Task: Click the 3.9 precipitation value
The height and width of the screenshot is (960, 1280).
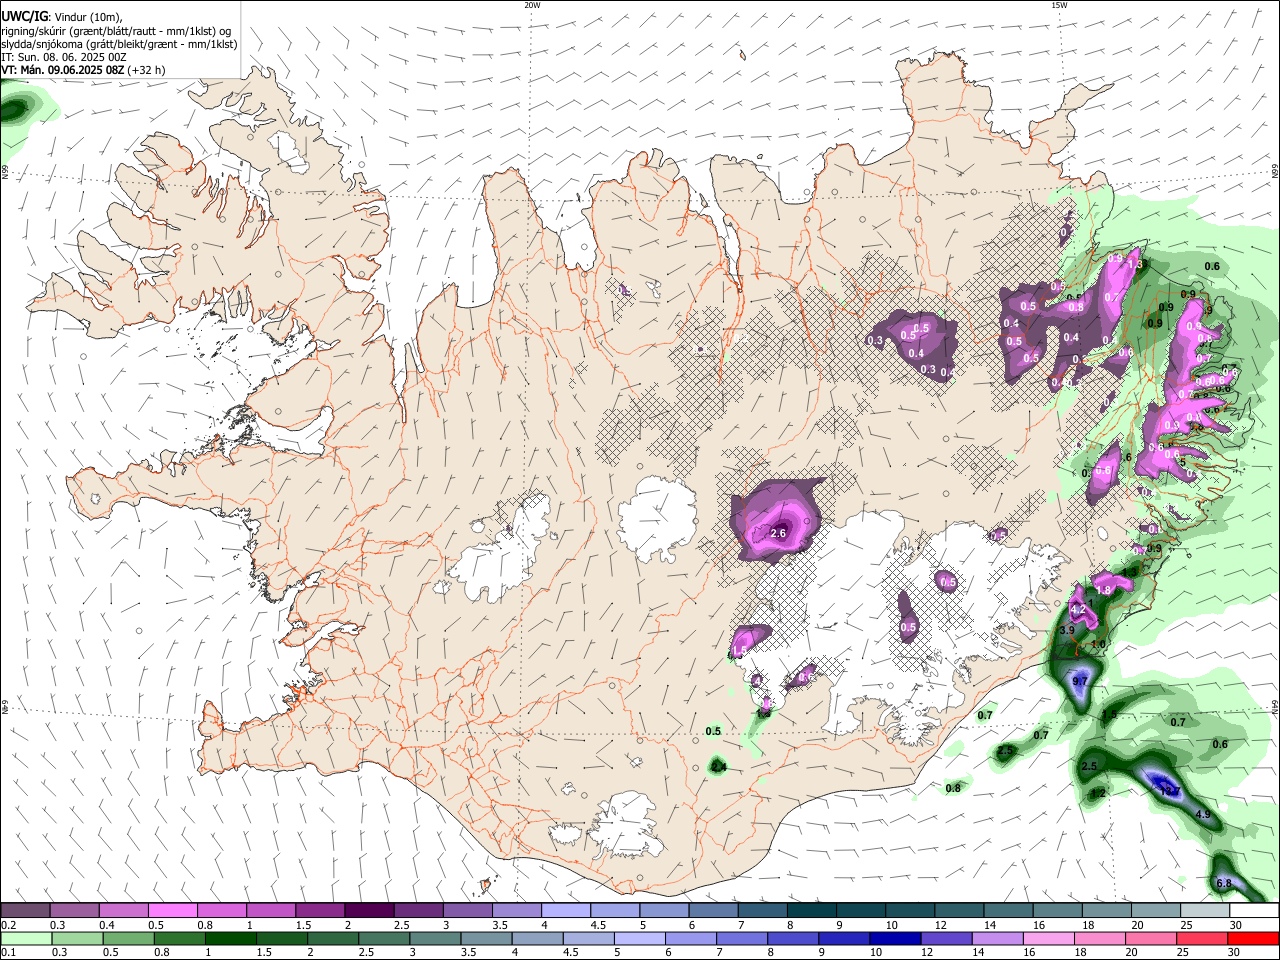Action: [x=1066, y=630]
